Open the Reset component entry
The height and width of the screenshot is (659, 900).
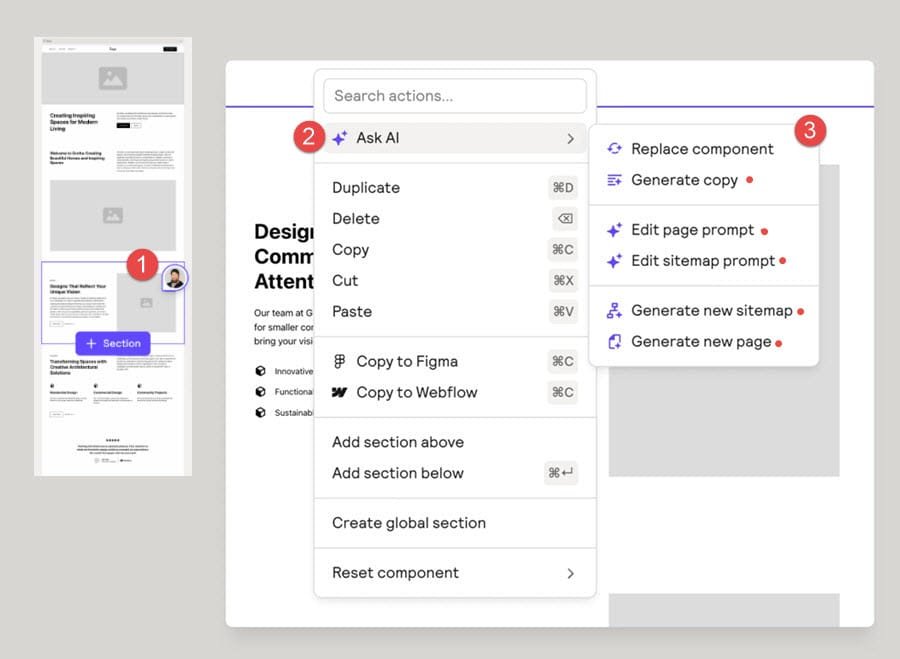[x=455, y=573]
